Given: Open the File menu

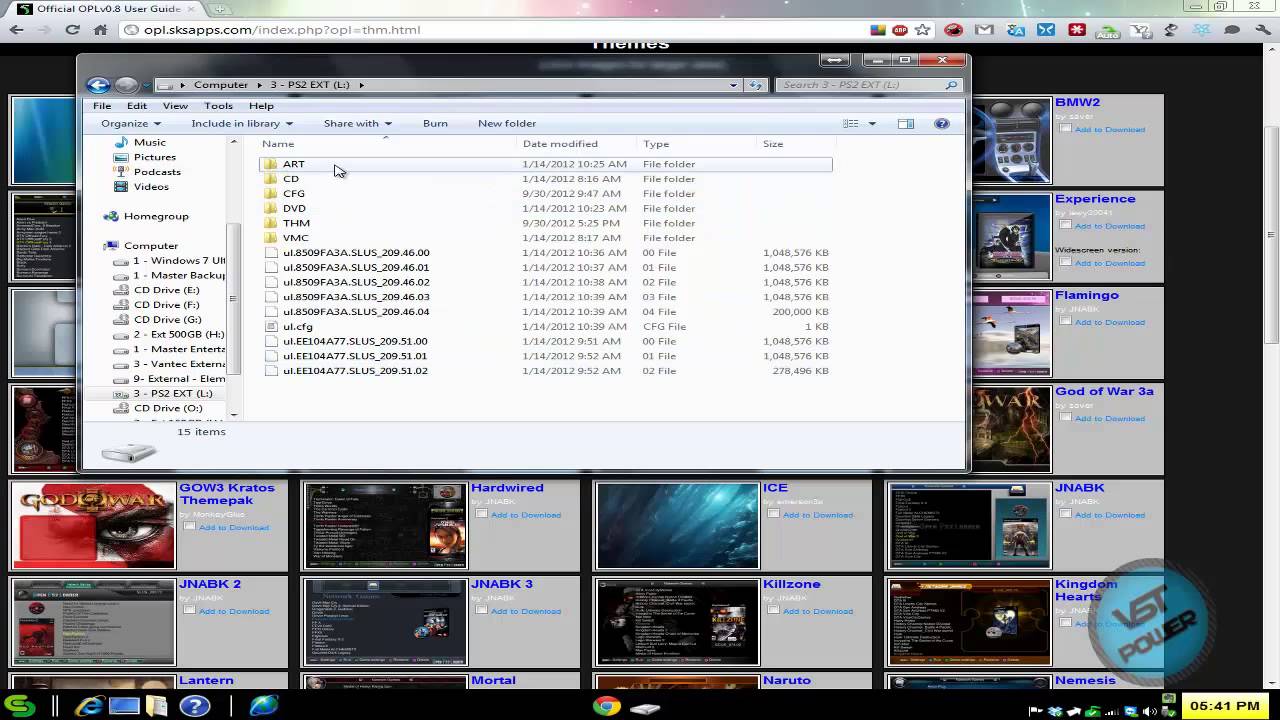Looking at the screenshot, I should pos(102,105).
